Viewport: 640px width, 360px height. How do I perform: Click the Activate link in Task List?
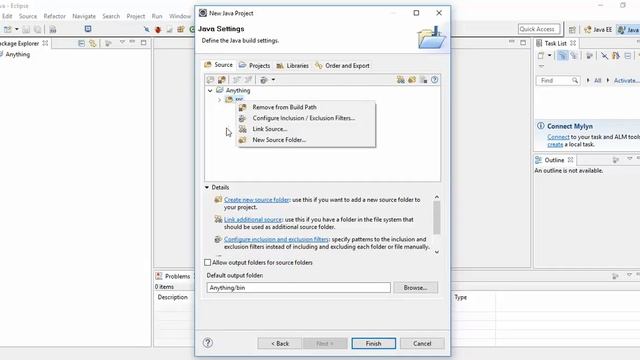click(x=627, y=81)
